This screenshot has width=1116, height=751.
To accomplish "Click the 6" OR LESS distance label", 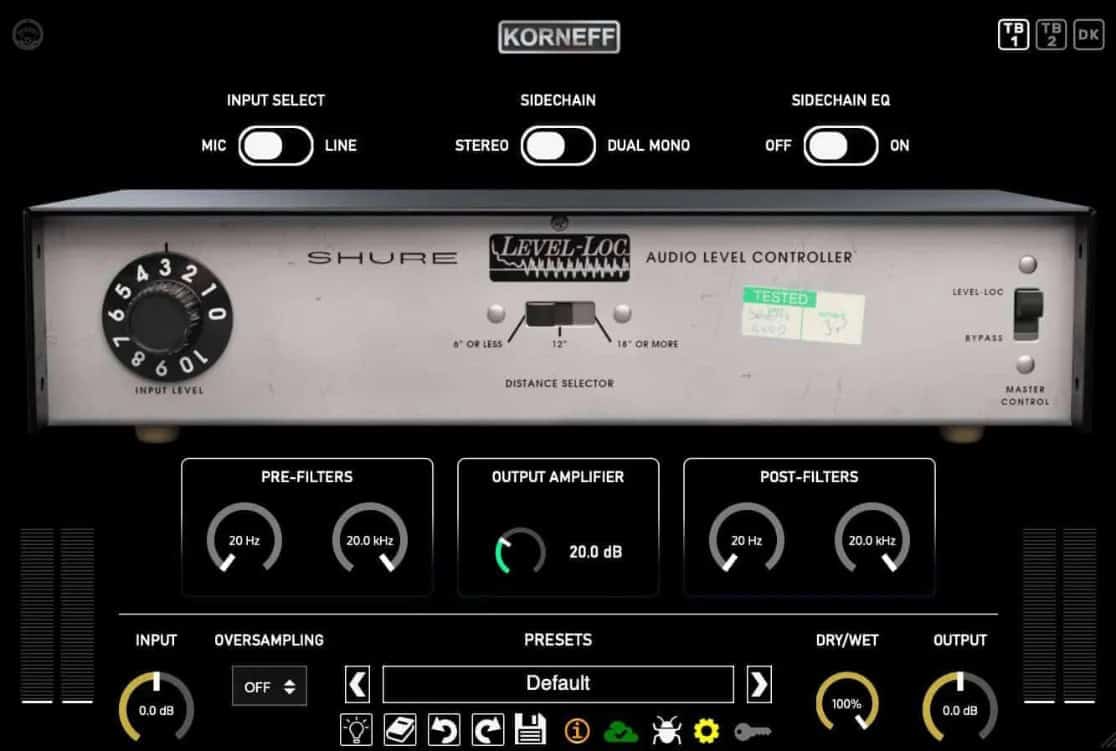I will [x=478, y=345].
